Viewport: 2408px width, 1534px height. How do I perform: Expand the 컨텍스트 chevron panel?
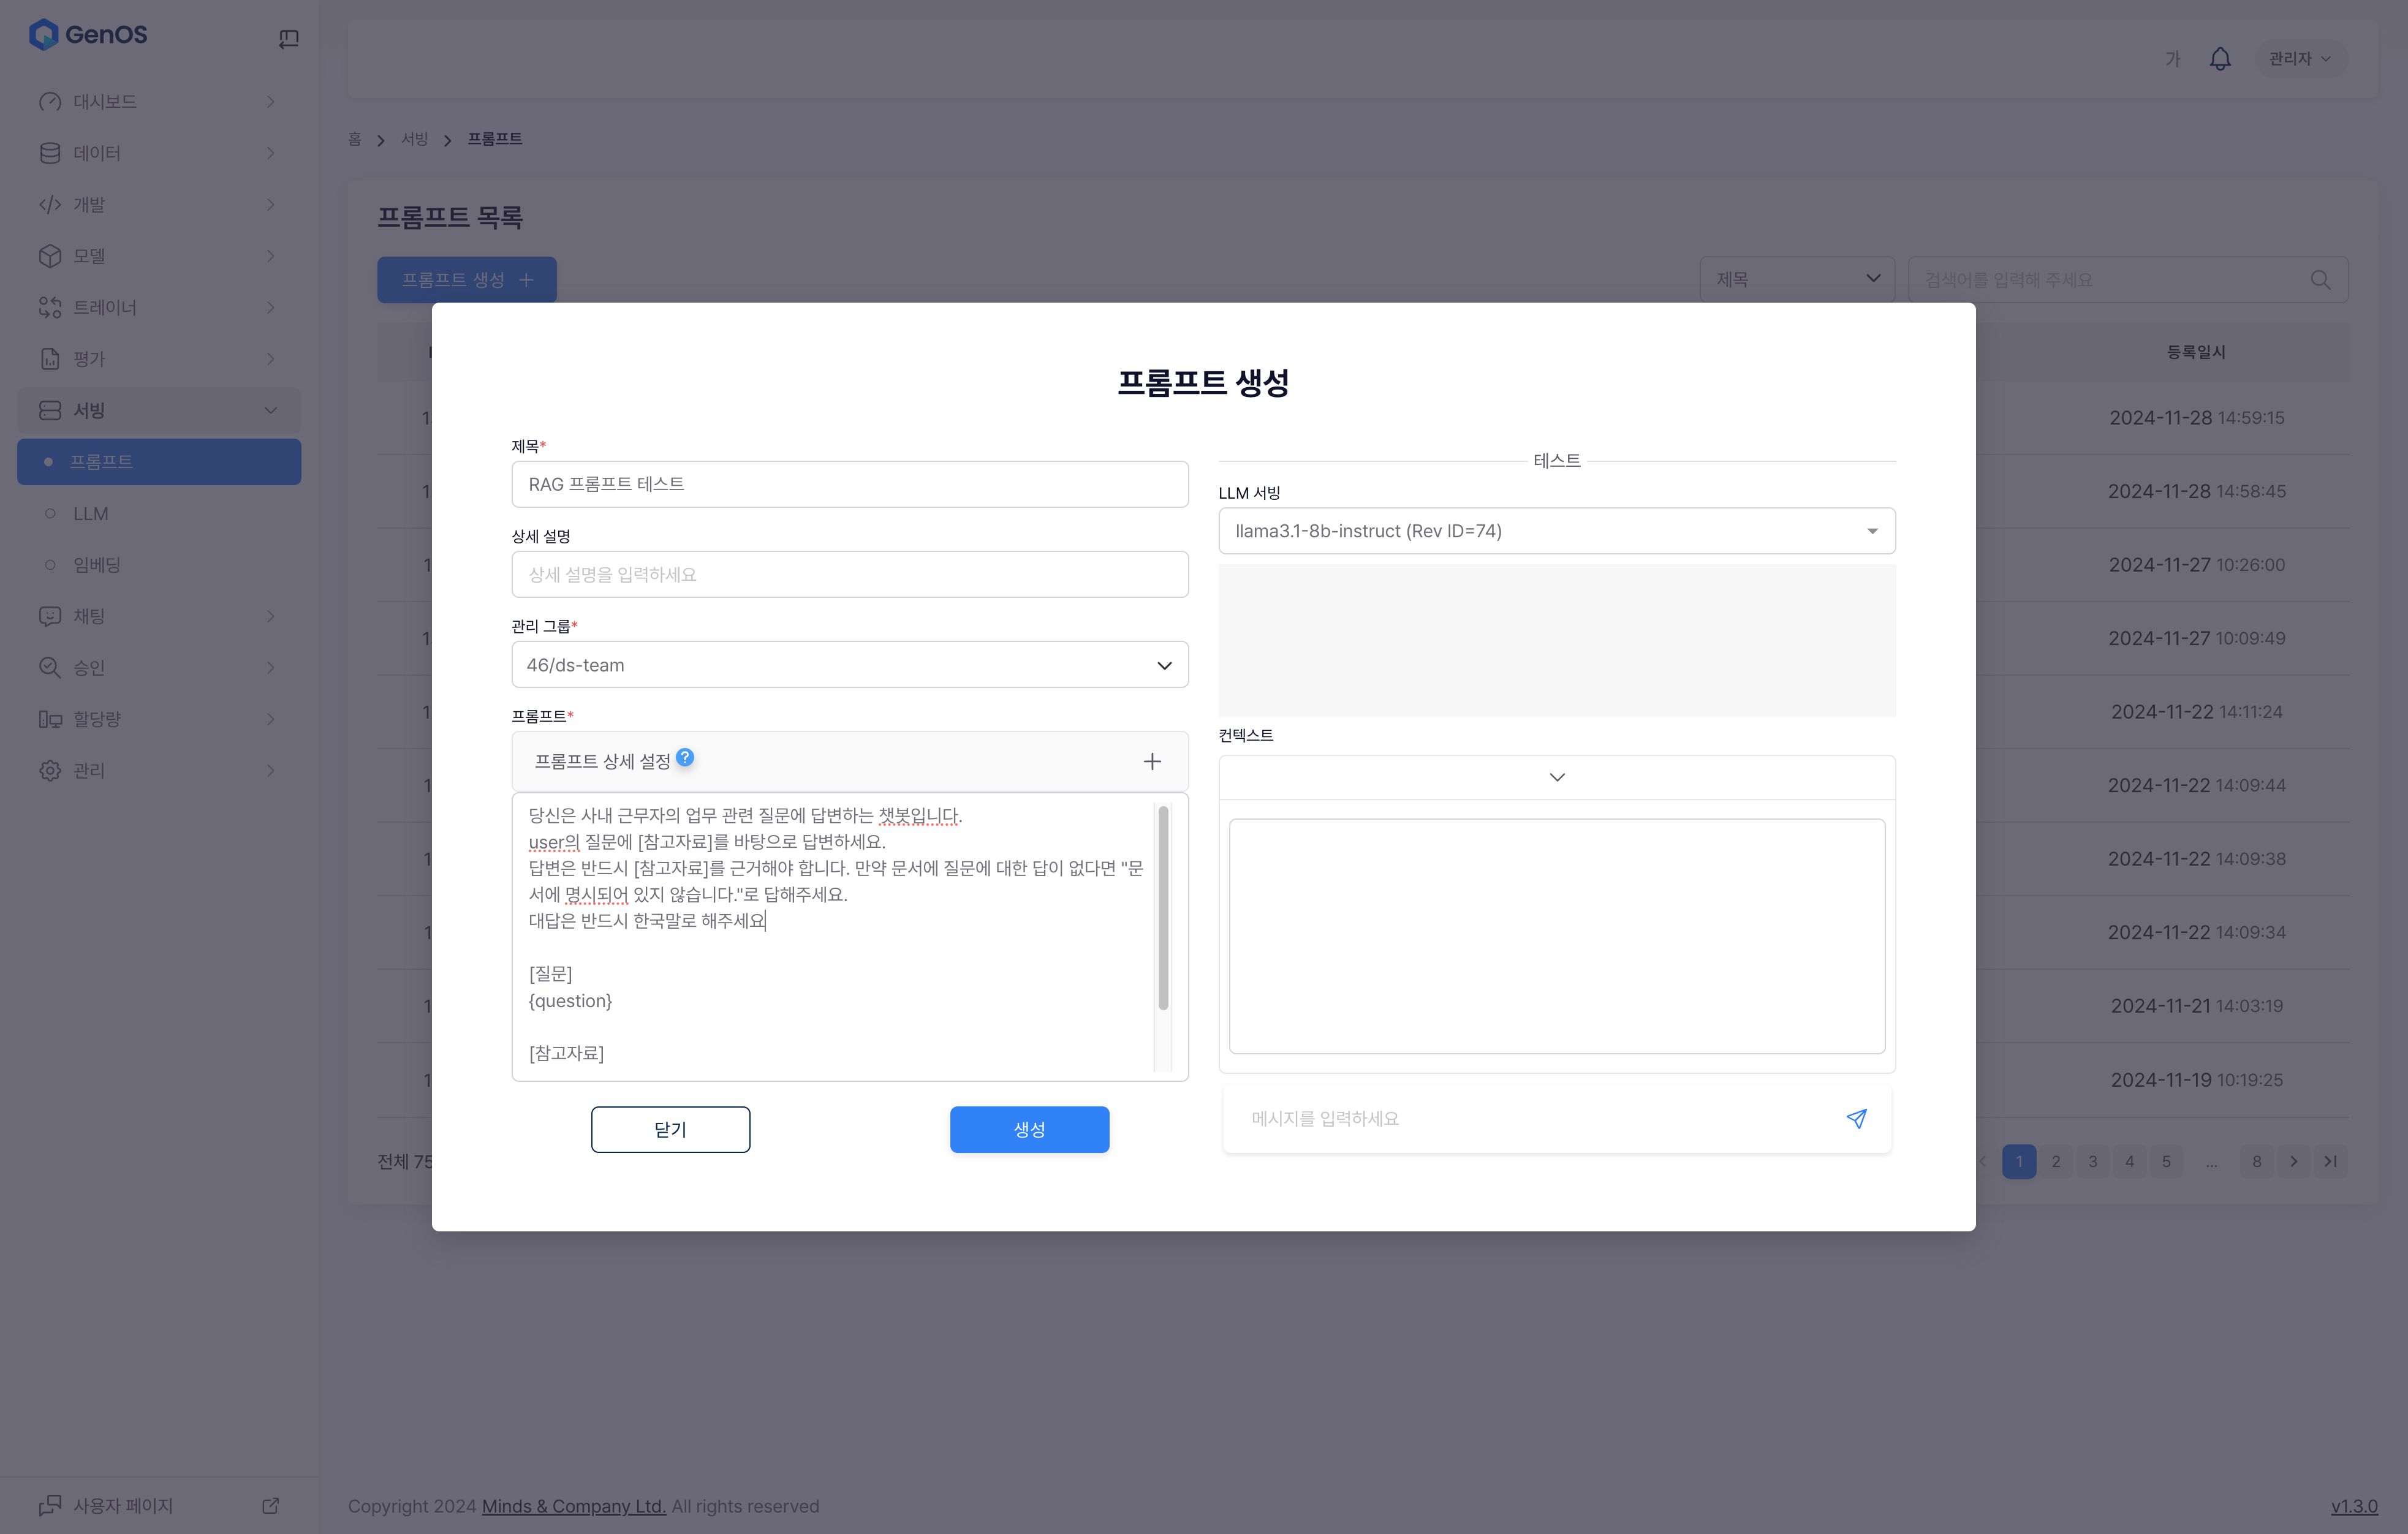click(x=1556, y=777)
